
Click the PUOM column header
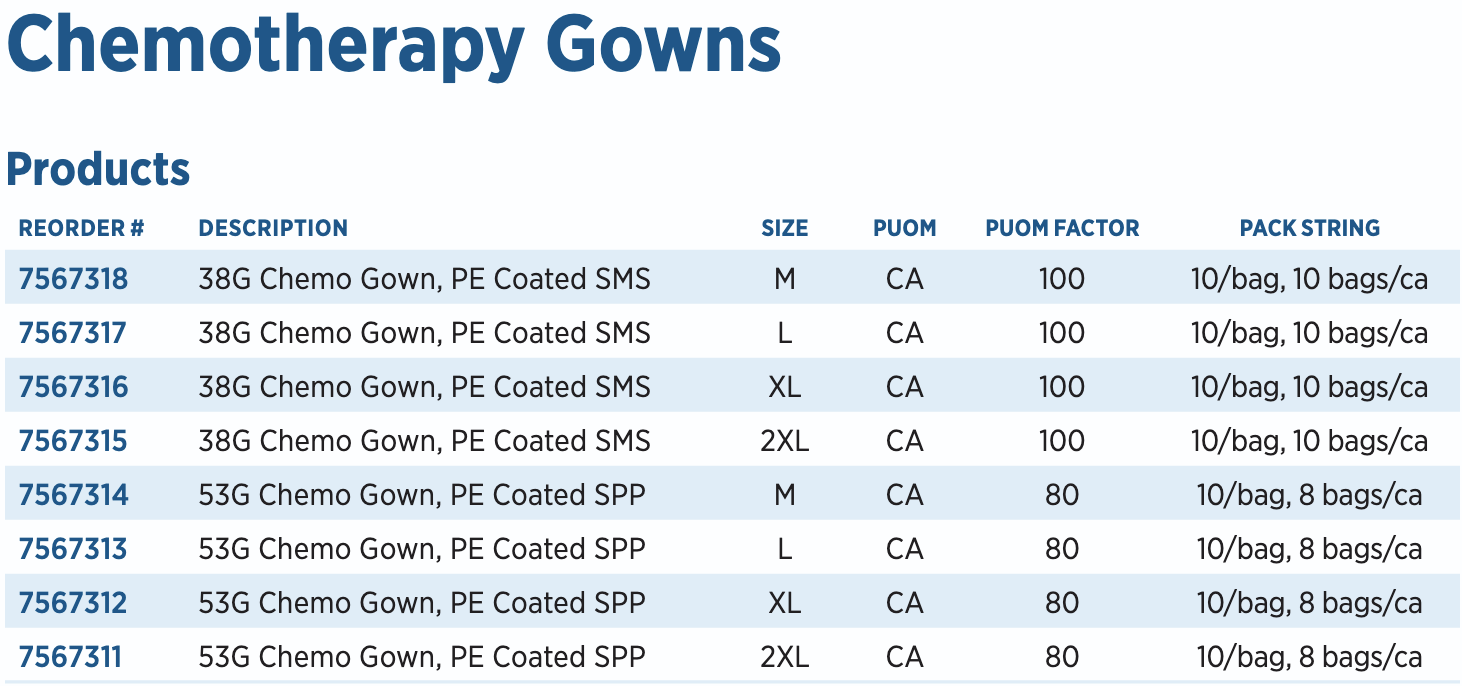[x=904, y=228]
